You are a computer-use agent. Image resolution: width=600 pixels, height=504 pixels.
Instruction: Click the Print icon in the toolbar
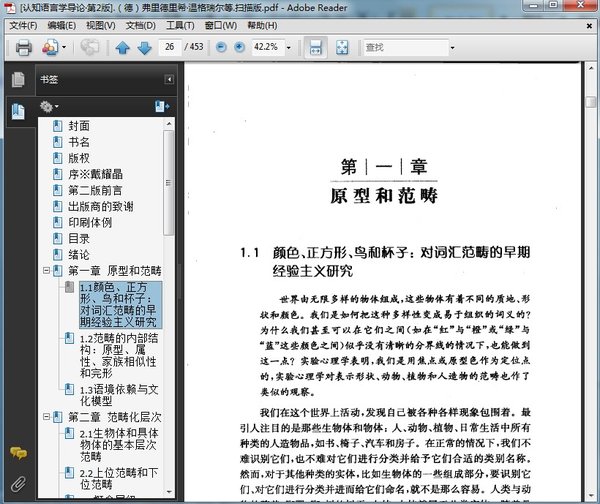coord(23,47)
